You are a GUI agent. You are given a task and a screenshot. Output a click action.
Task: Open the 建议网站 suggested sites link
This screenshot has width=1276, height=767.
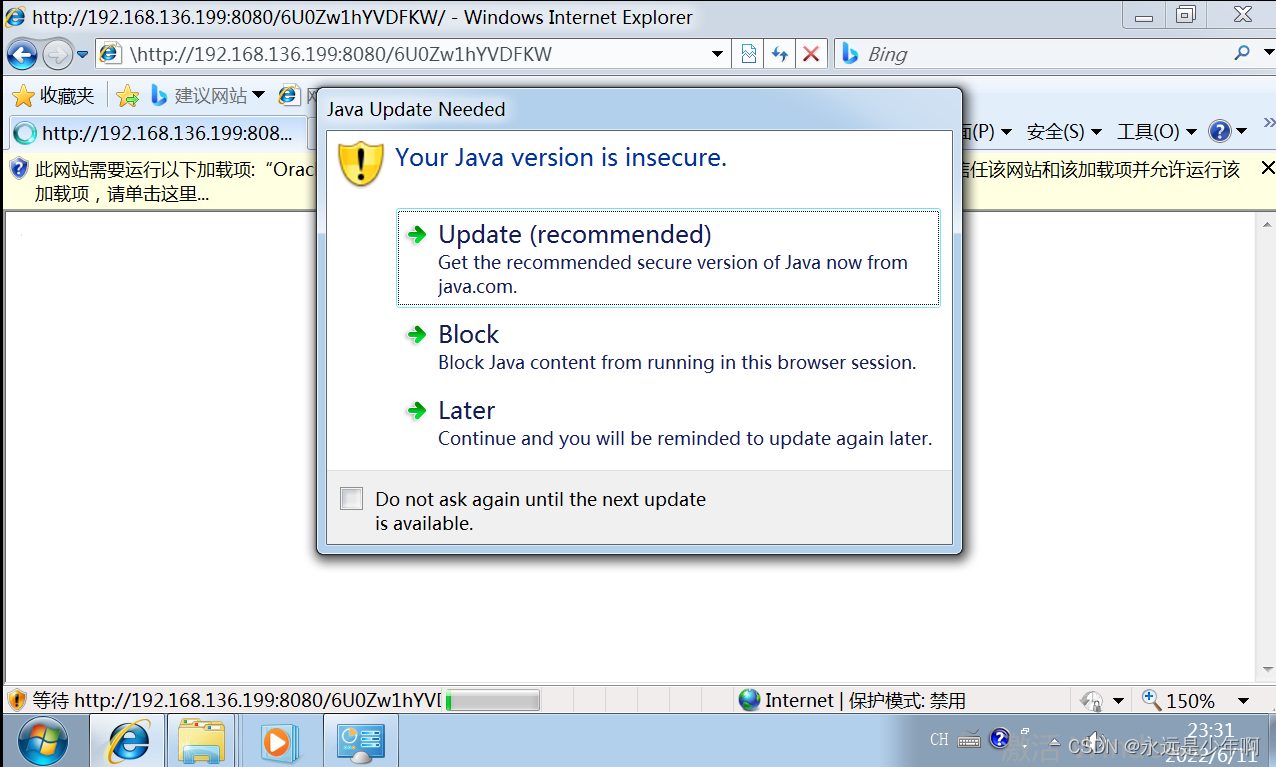click(199, 95)
